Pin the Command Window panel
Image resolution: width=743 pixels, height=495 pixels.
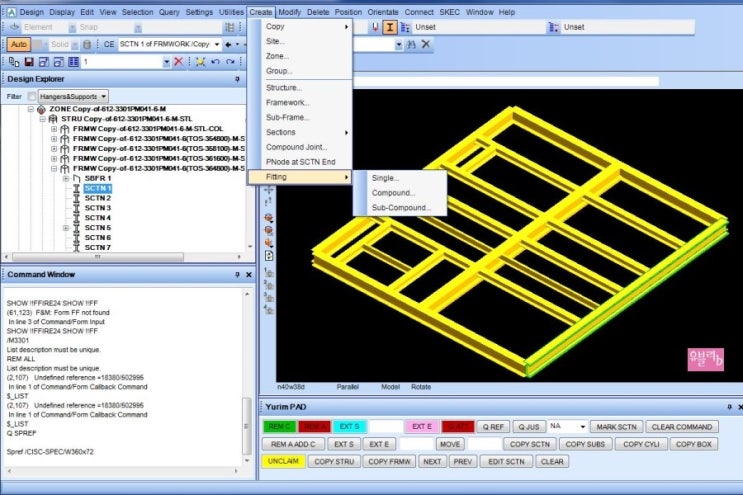pyautogui.click(x=237, y=275)
